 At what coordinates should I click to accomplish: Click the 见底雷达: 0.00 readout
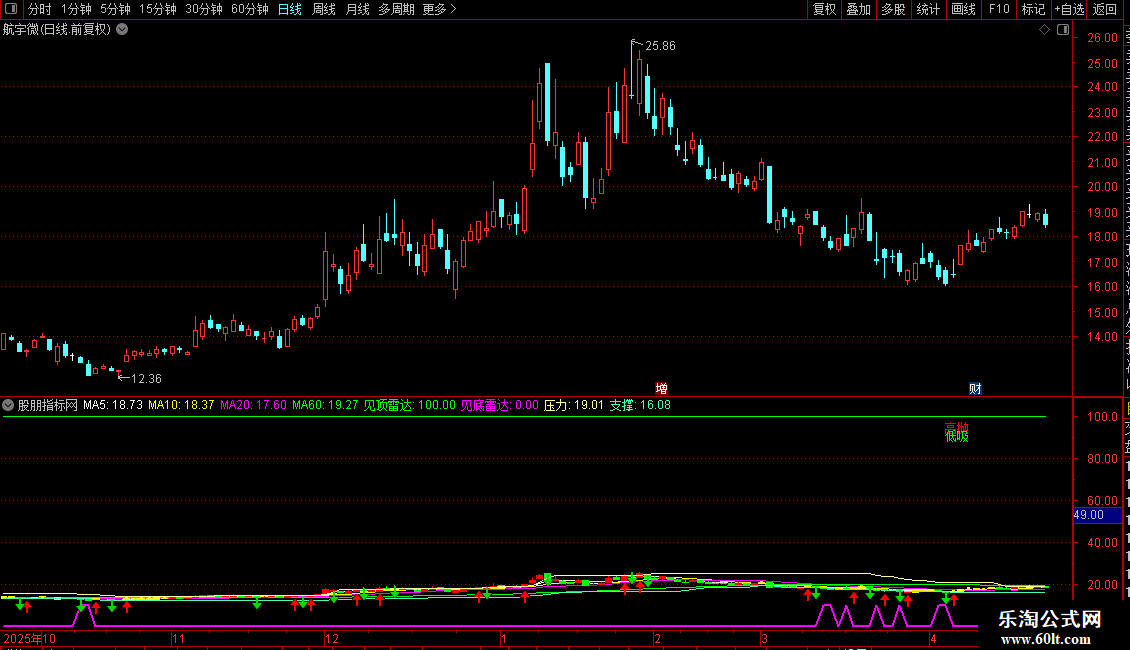point(499,405)
